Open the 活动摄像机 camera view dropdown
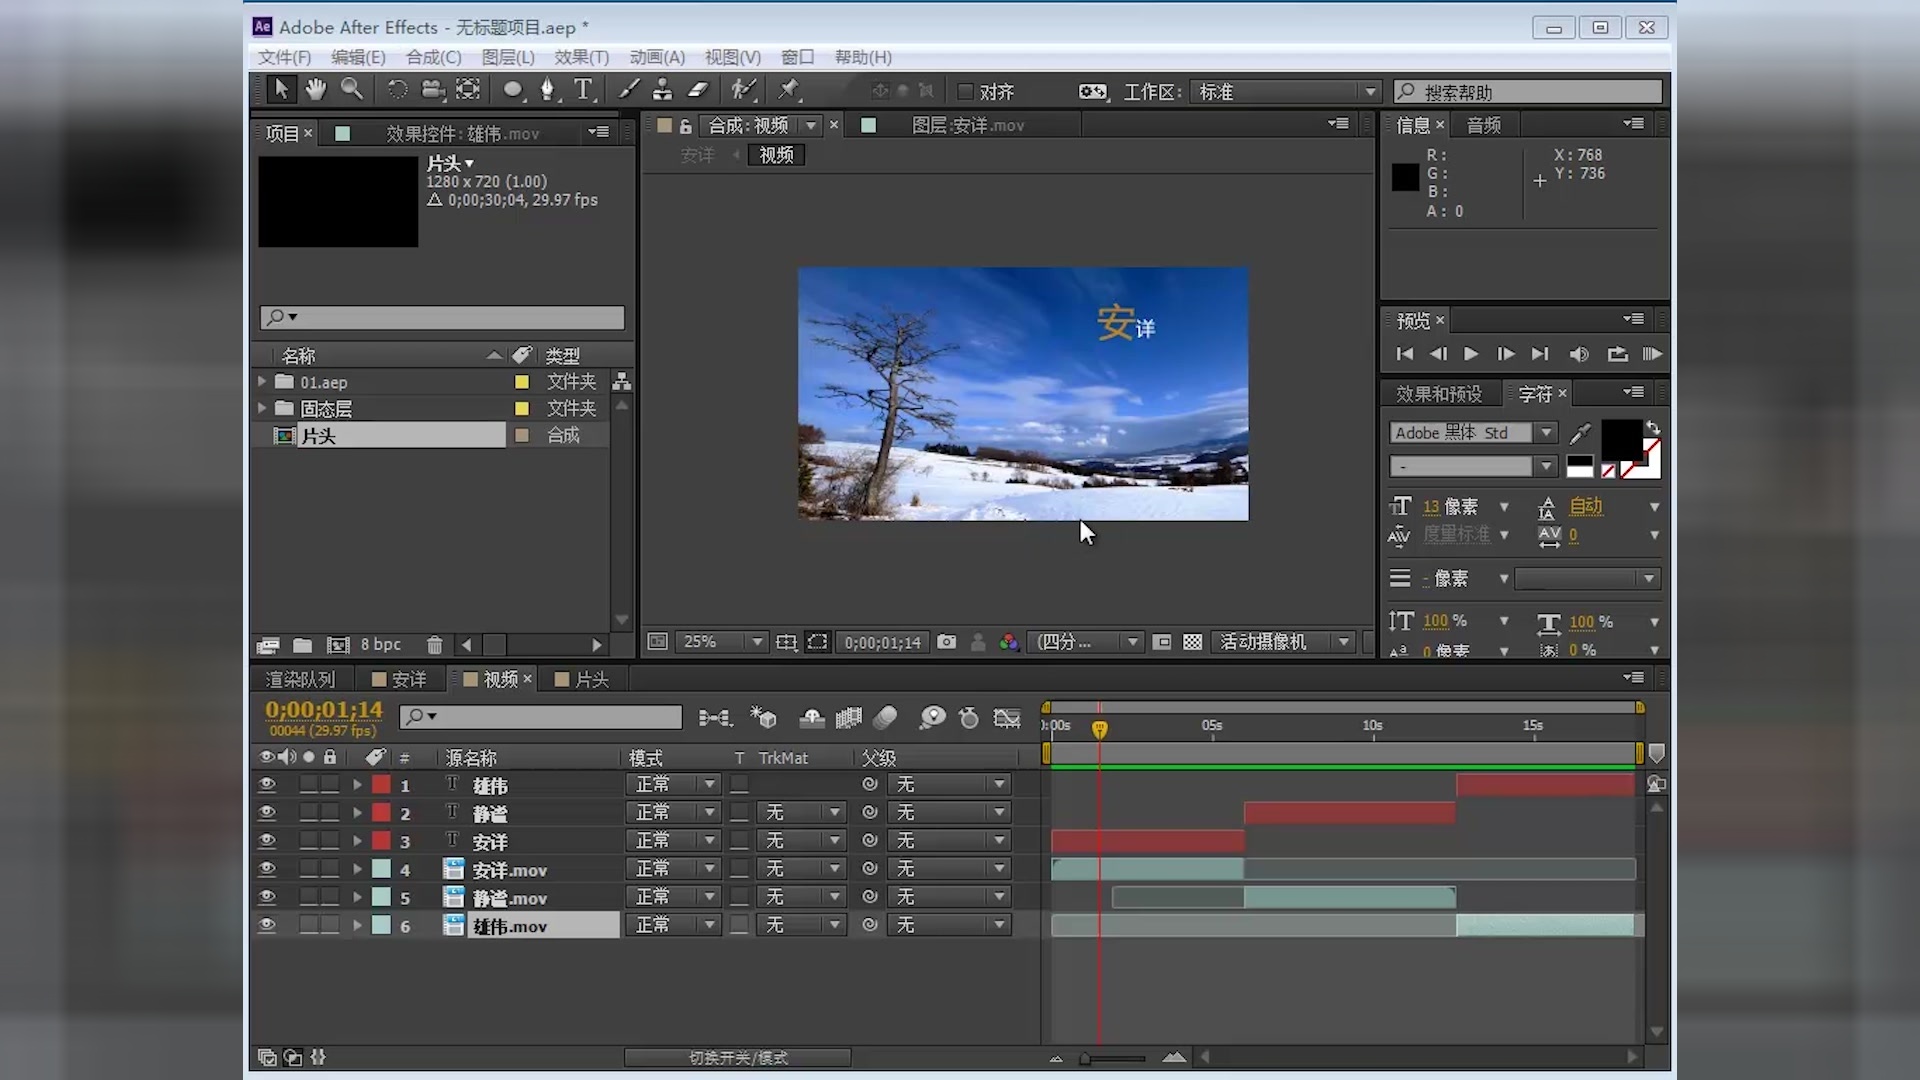 click(1283, 642)
